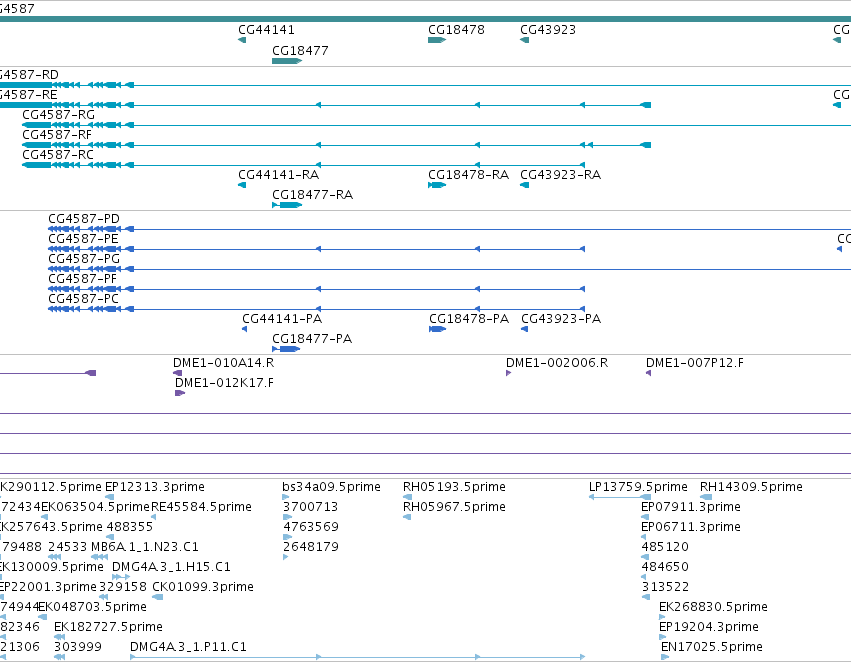Select EST EP12313.3prime label
851x662 pixels.
(155, 487)
